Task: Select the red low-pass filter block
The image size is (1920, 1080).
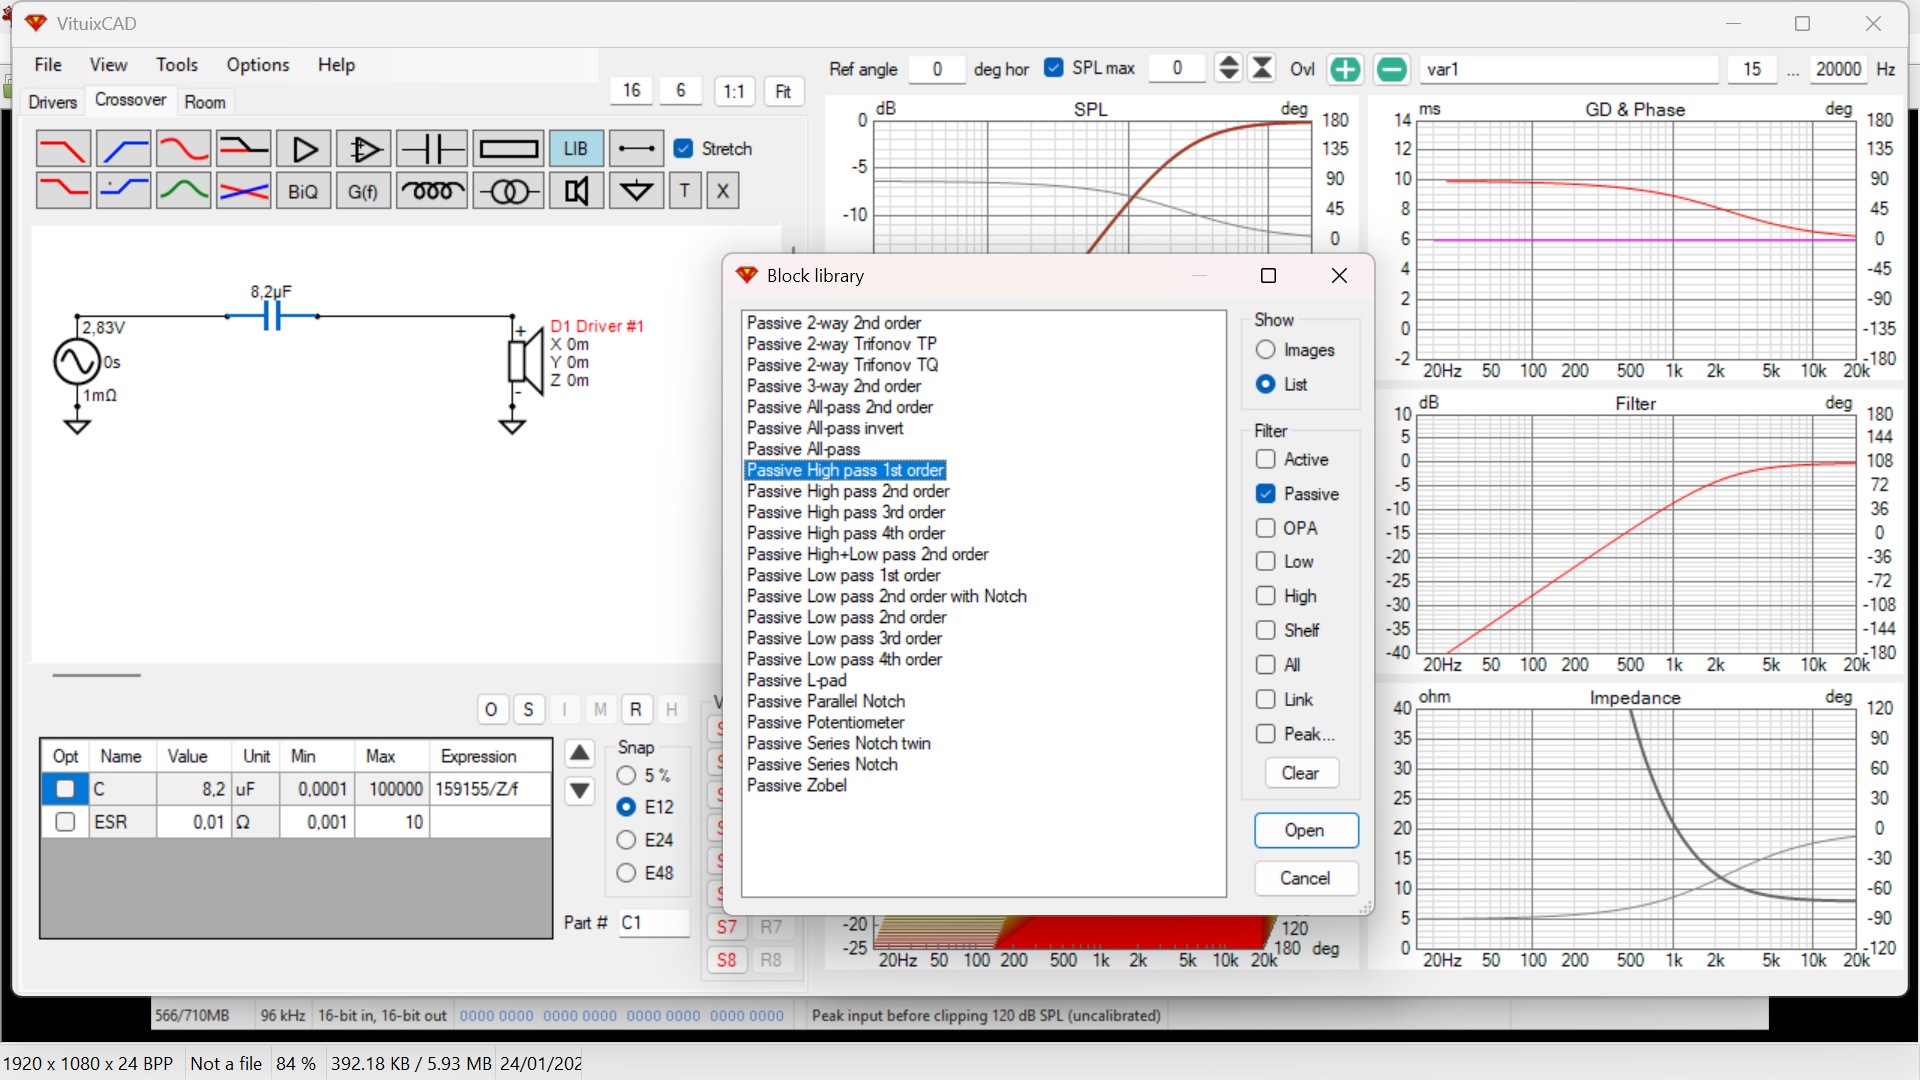Action: 63,149
